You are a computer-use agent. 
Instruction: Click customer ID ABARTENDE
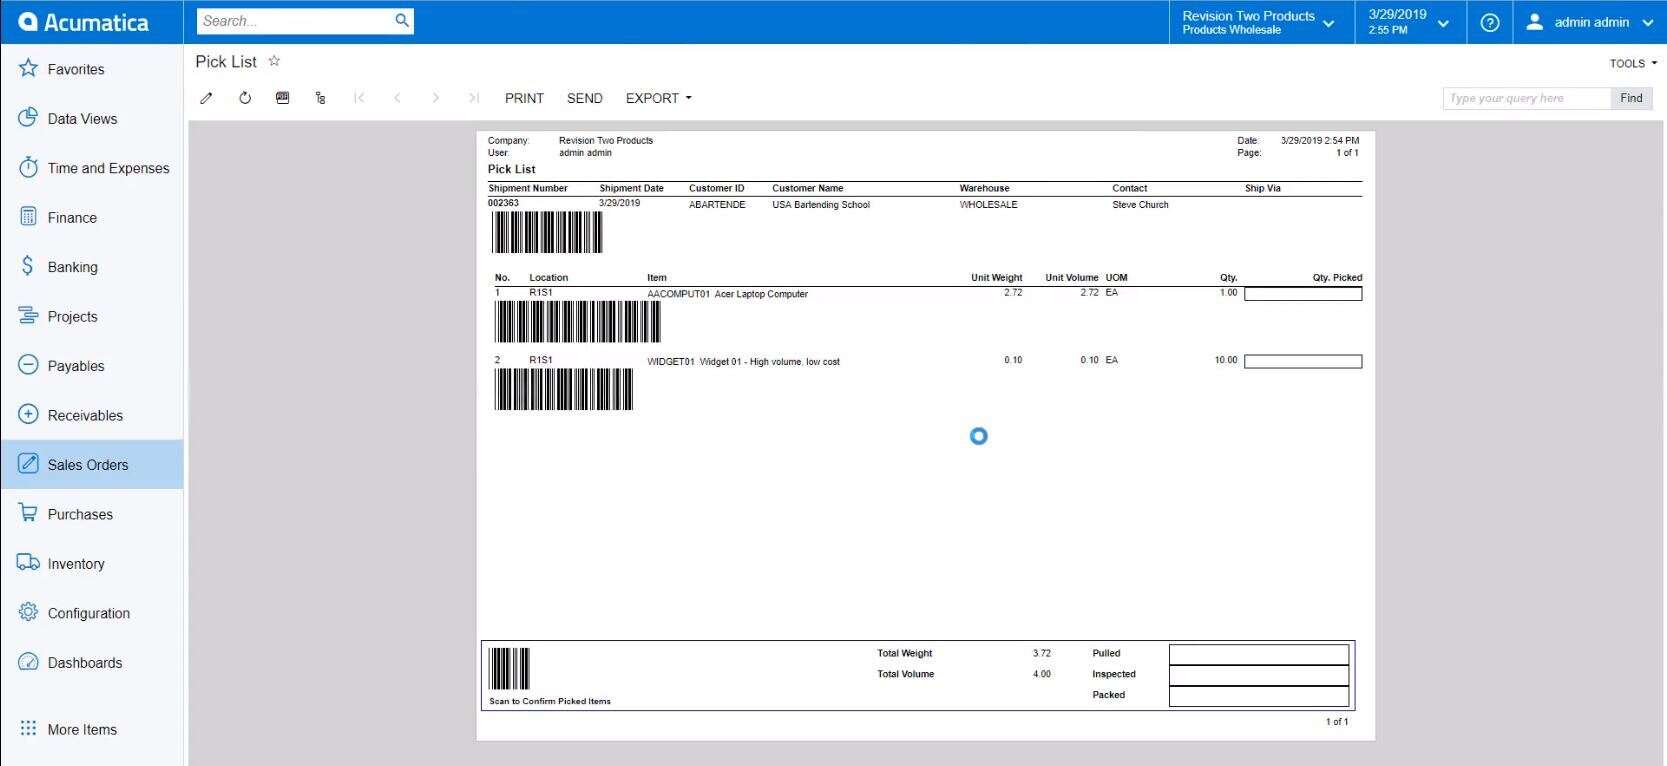[x=717, y=204]
